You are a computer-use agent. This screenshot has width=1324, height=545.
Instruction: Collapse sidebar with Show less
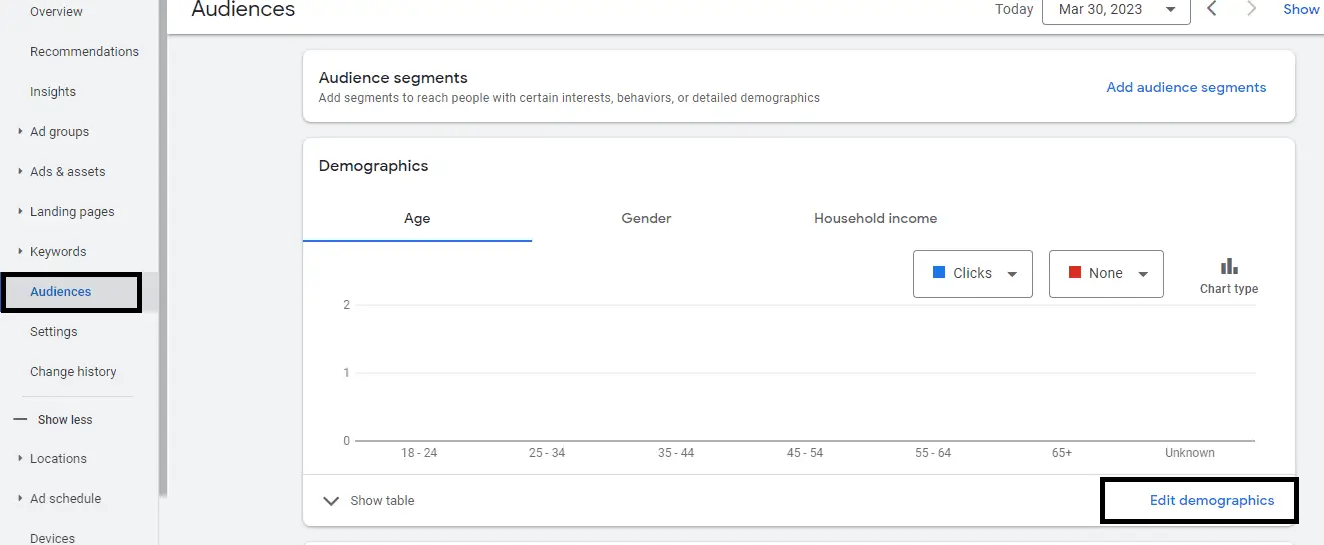64,420
